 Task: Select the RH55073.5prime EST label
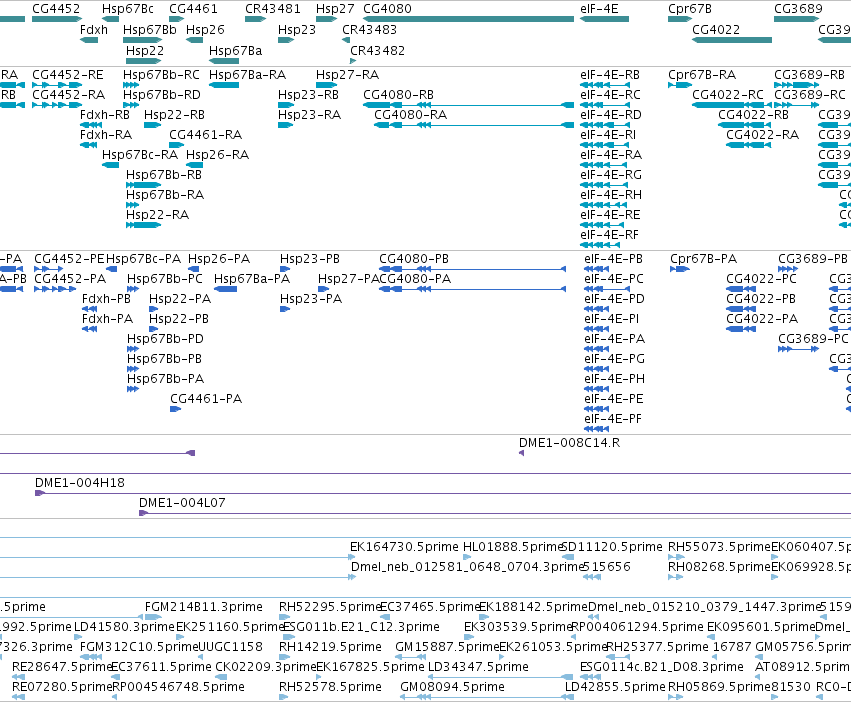[719, 547]
